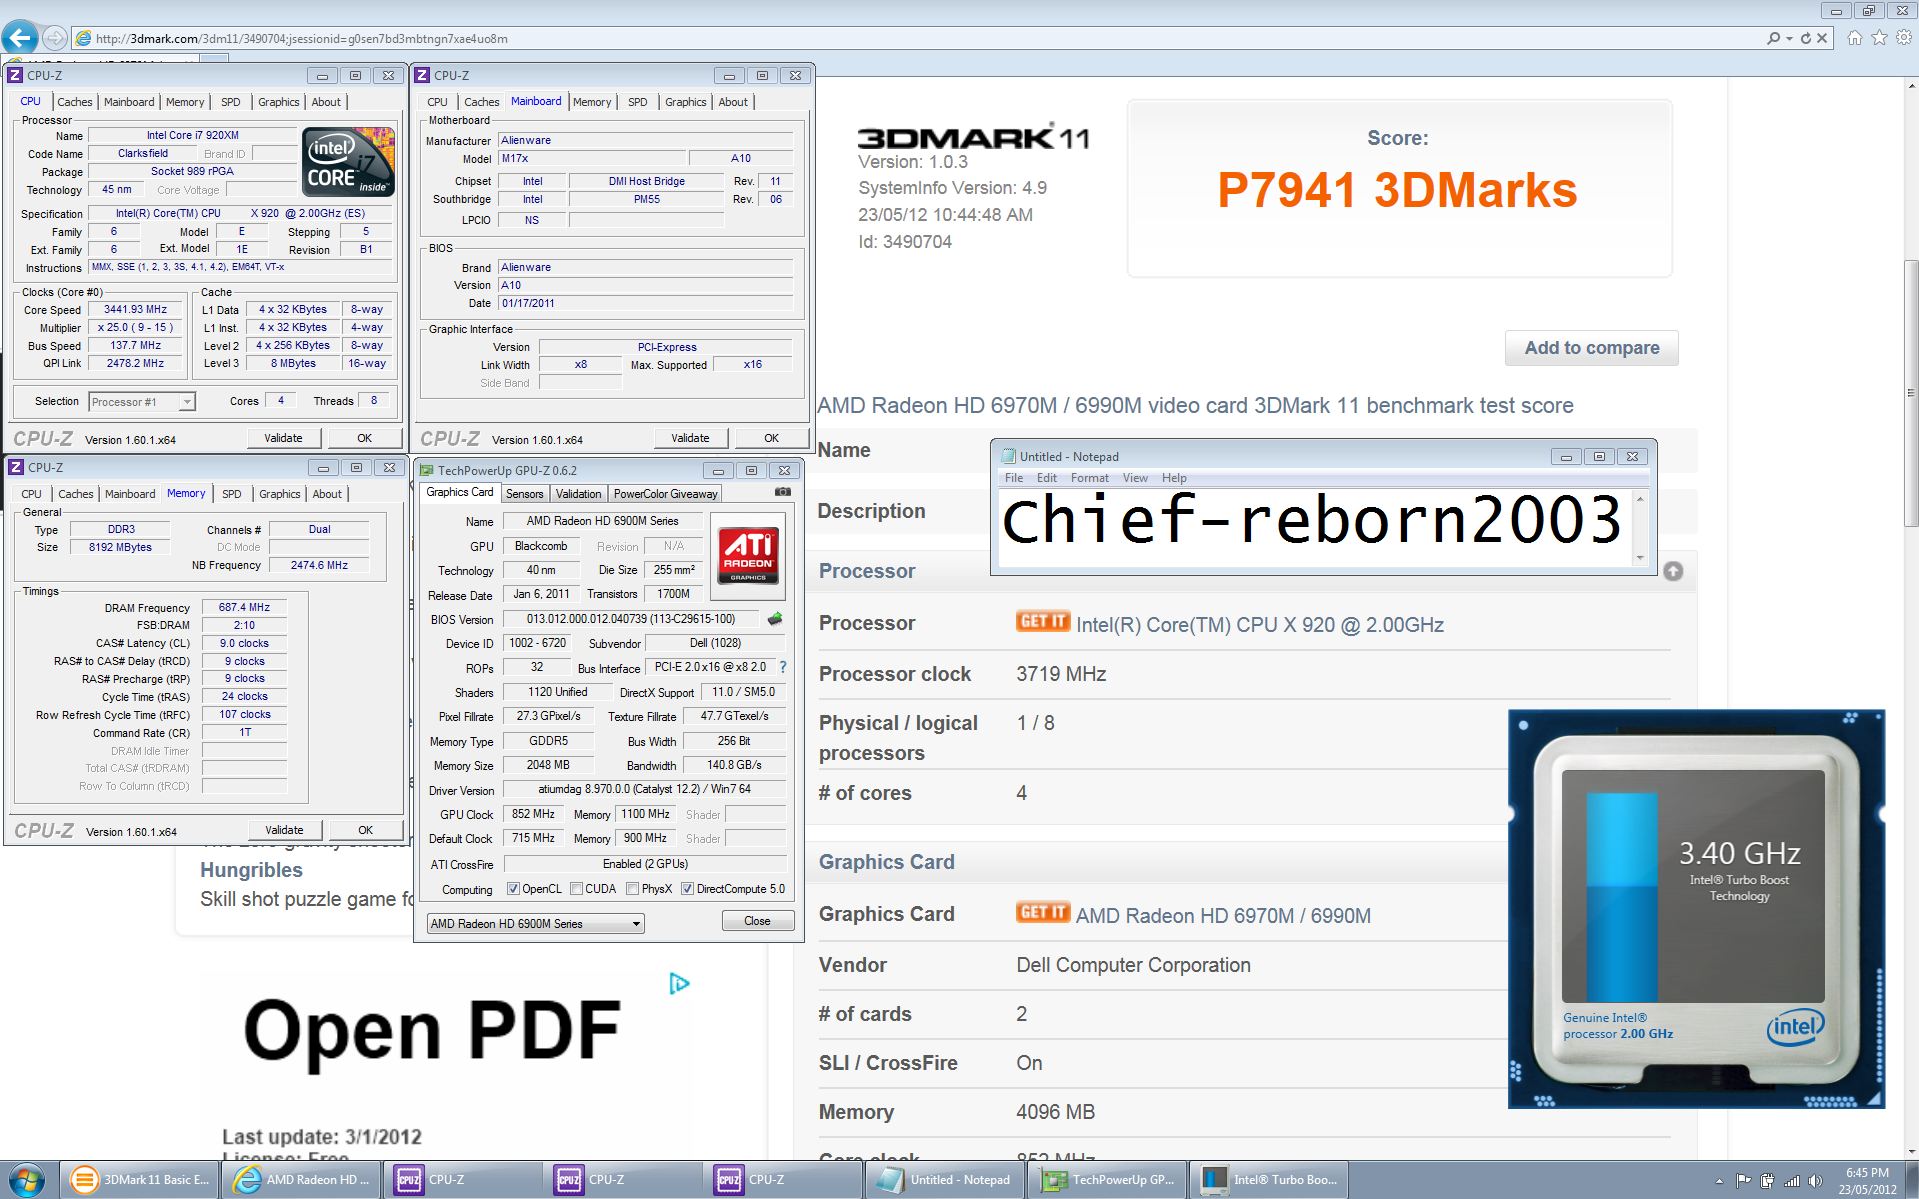This screenshot has height=1199, width=1919.
Task: Open the Notepad File menu
Action: click(1014, 478)
